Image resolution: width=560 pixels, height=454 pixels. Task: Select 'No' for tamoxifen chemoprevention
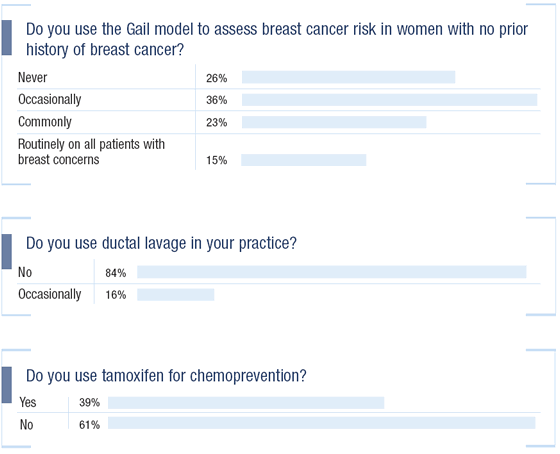(26, 425)
